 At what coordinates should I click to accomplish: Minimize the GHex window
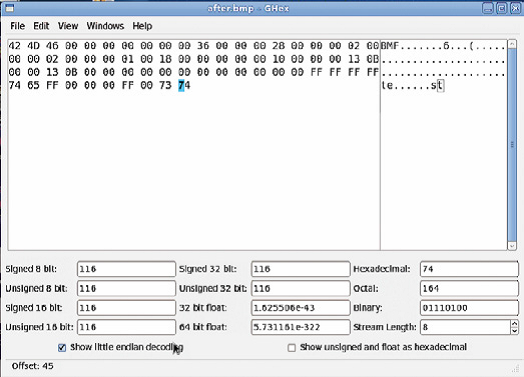point(488,8)
